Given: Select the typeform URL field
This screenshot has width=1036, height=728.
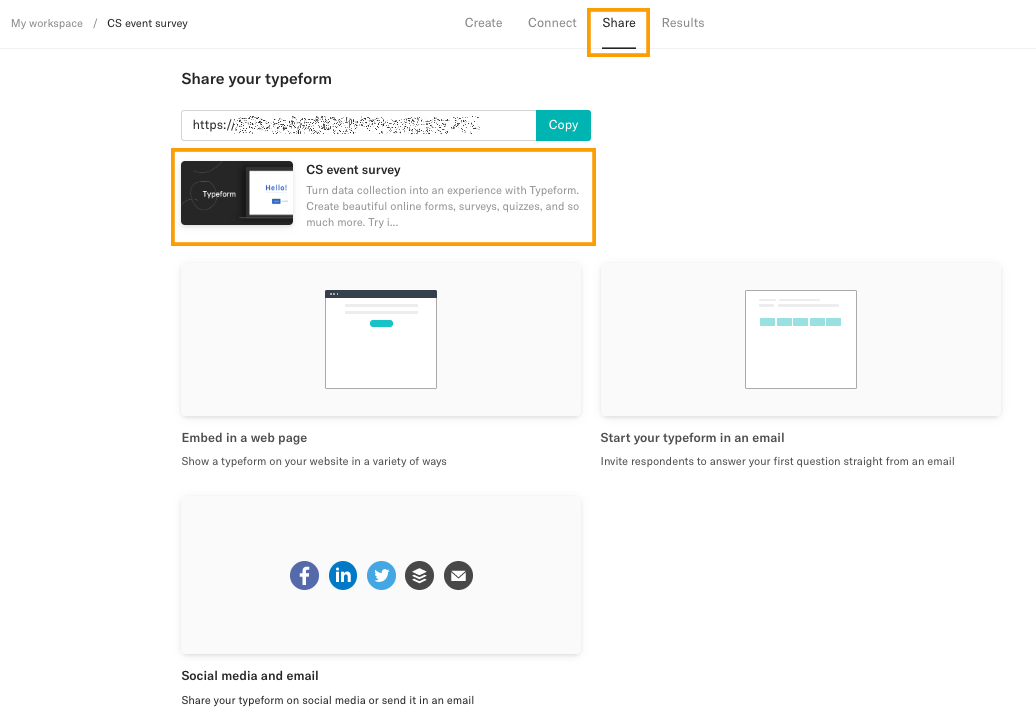Looking at the screenshot, I should 359,125.
